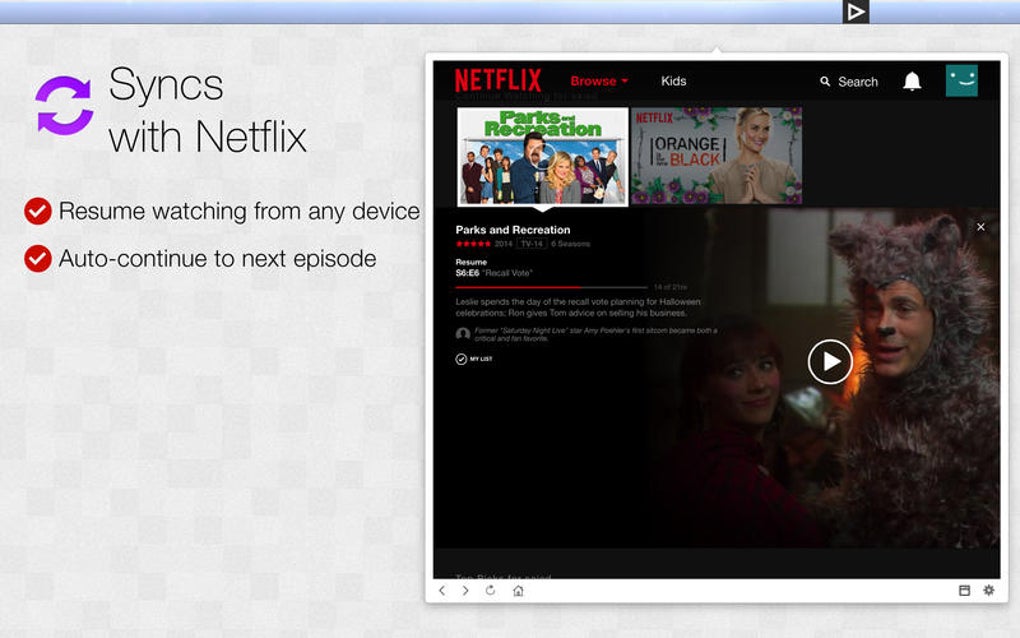Click the TV-14 rating badge
The image size is (1020, 638).
click(532, 244)
